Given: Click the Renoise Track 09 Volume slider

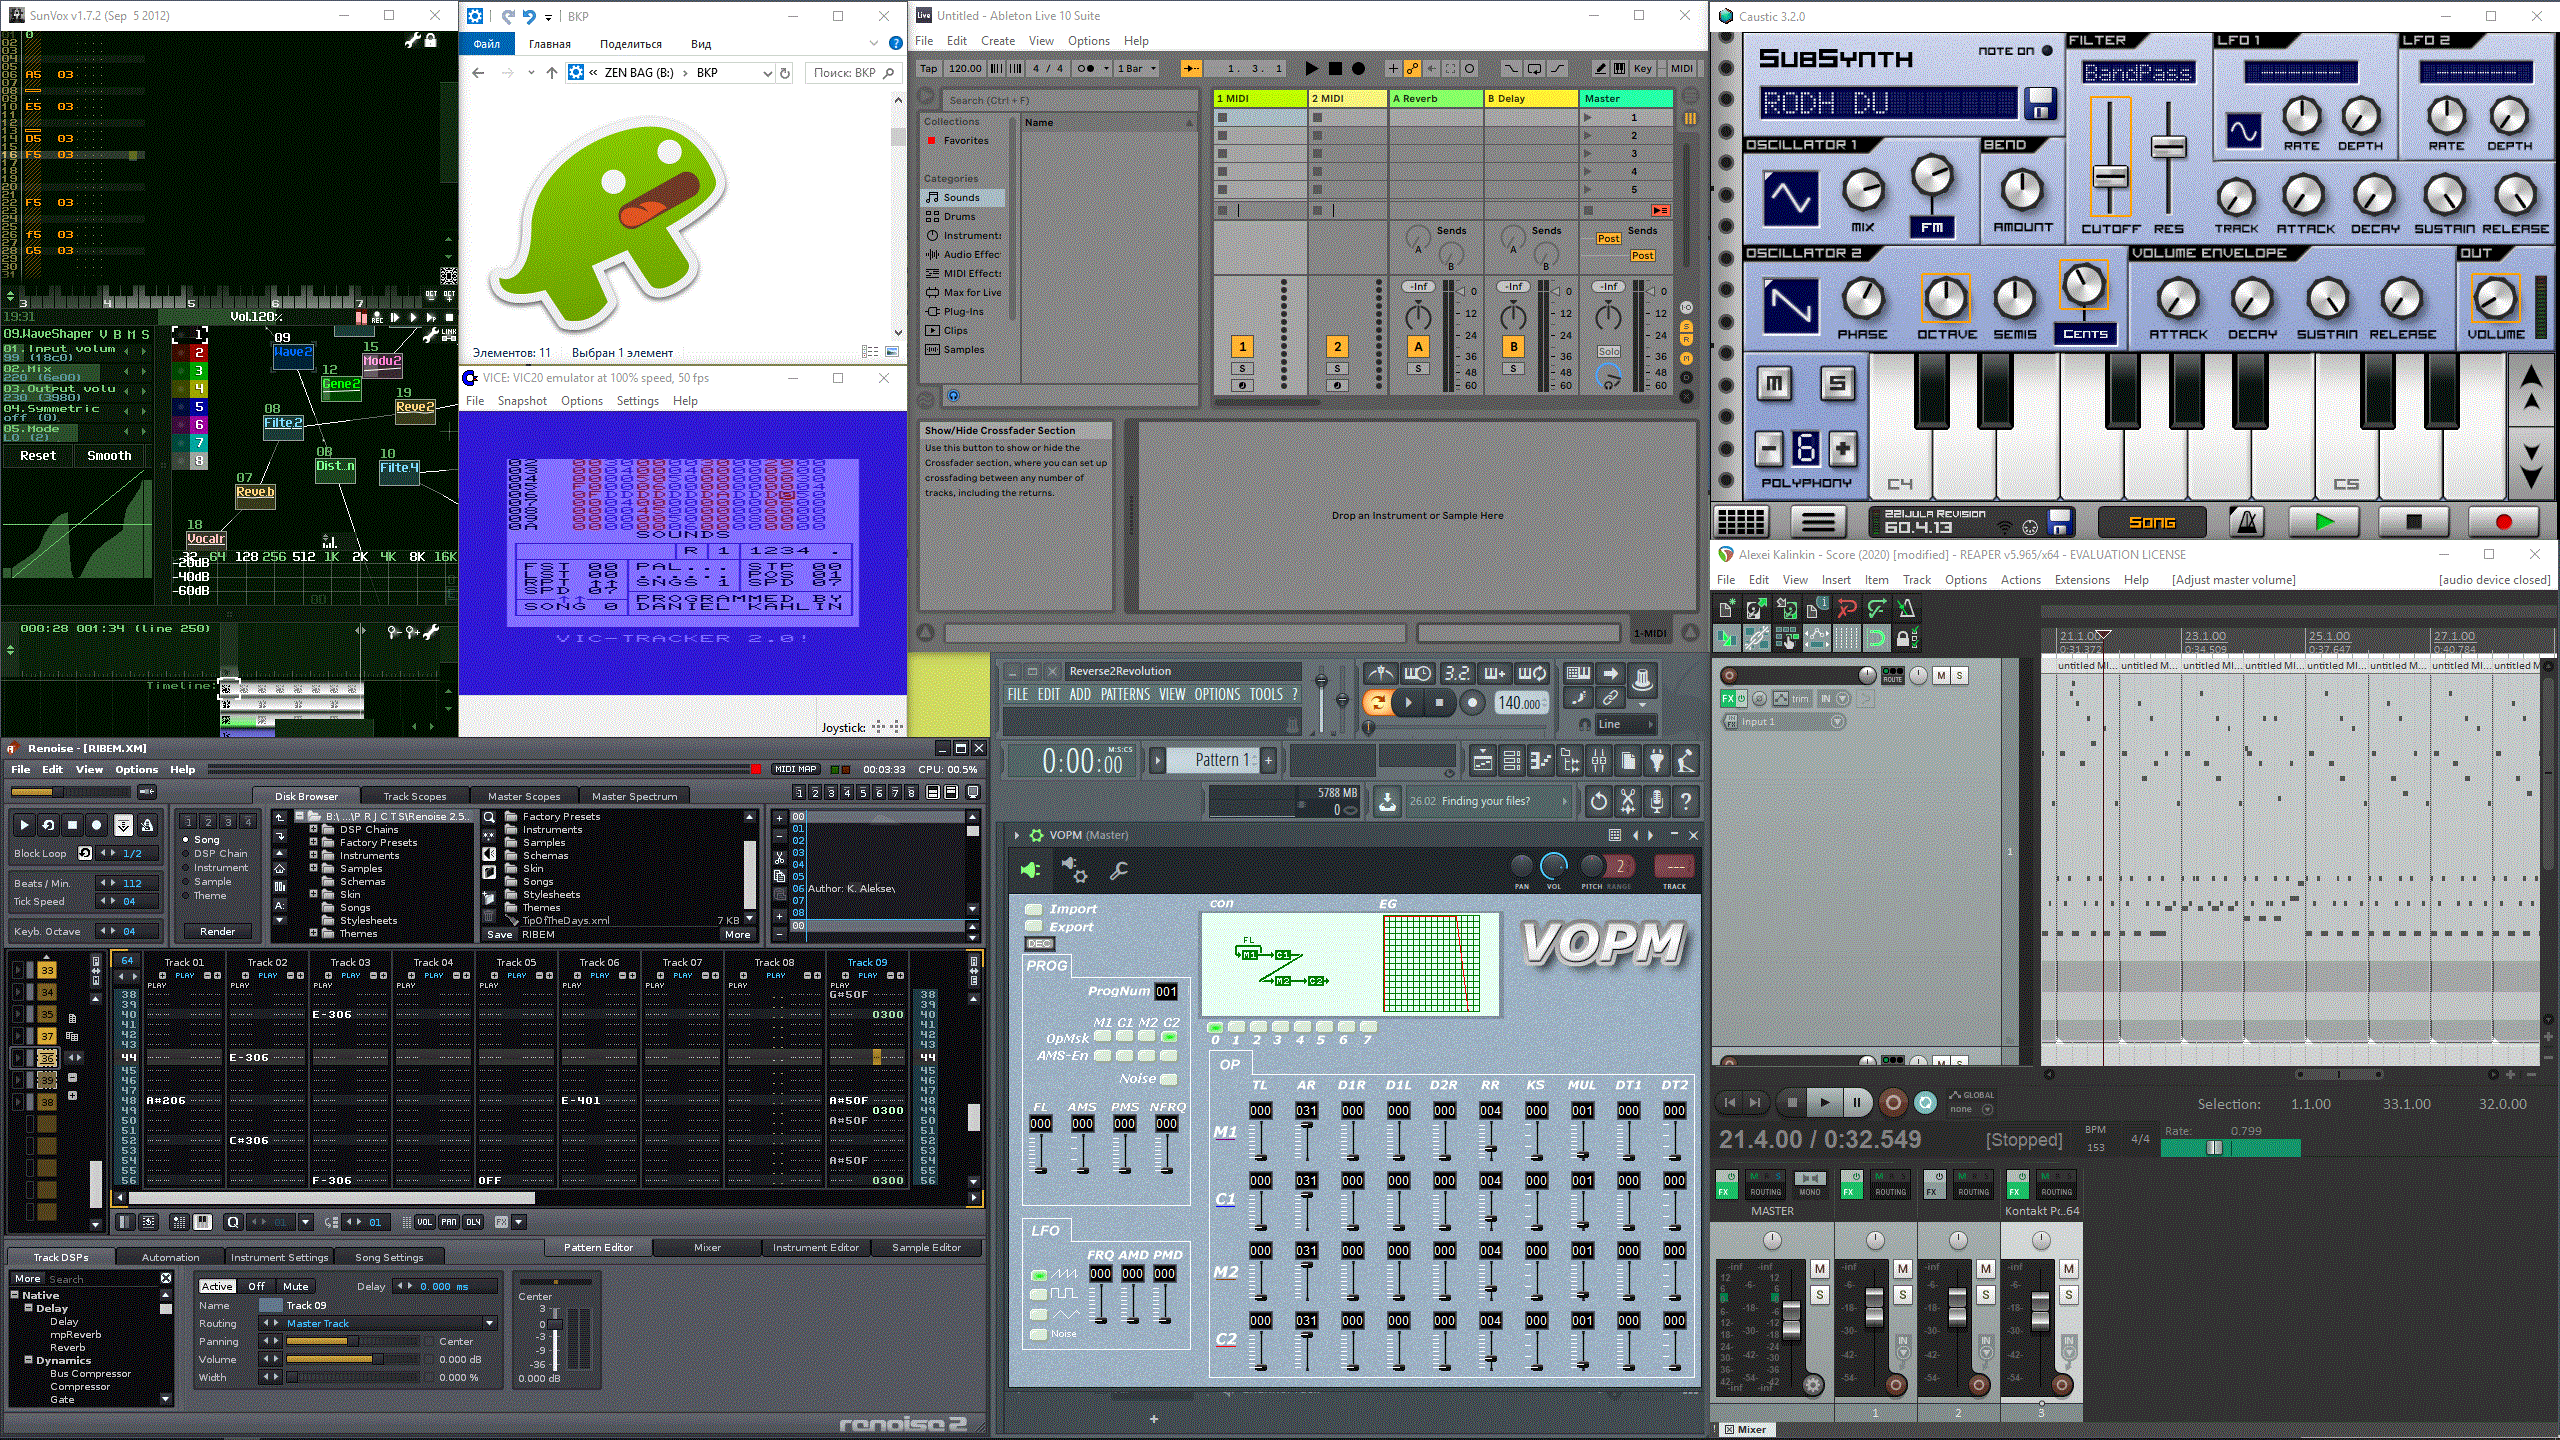Looking at the screenshot, I should click(352, 1359).
